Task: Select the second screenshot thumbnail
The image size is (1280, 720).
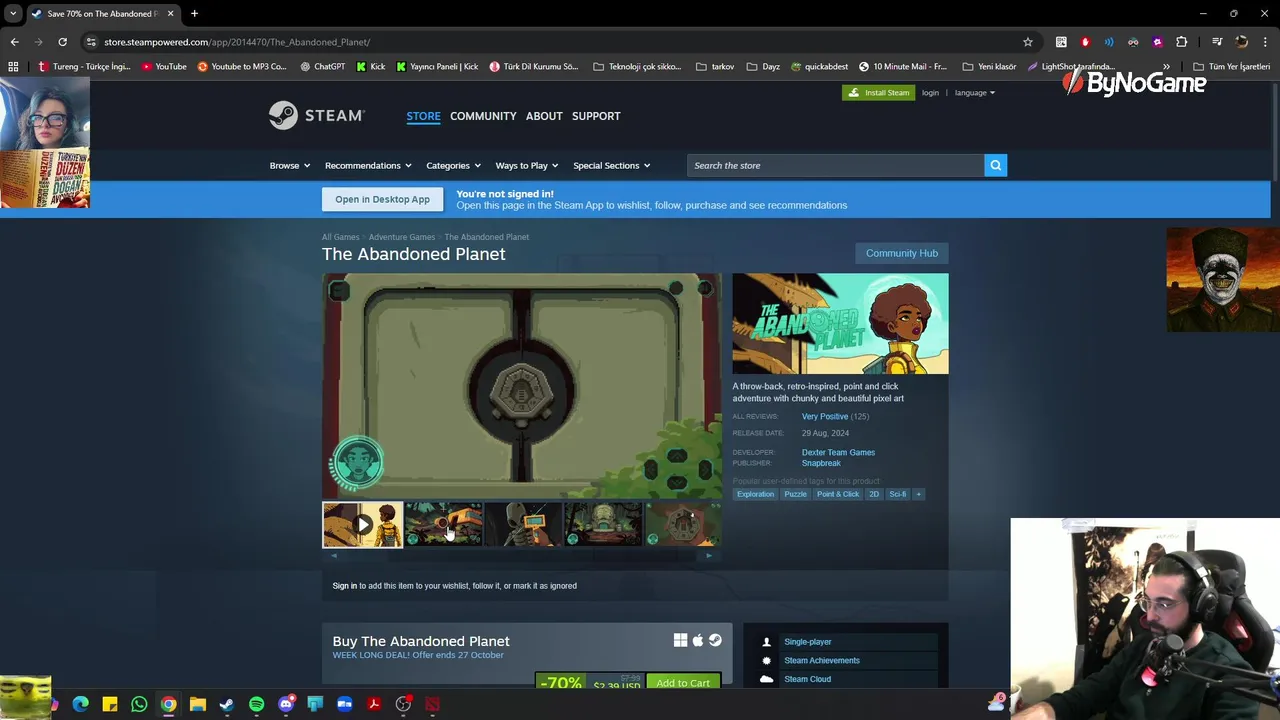Action: pos(443,525)
